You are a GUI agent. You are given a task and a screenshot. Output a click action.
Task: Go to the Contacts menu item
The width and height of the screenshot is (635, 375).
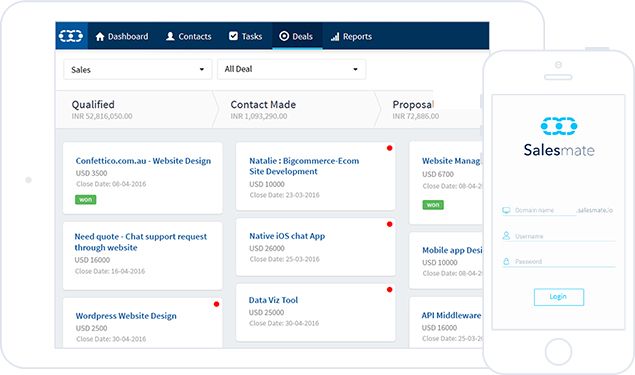[189, 36]
